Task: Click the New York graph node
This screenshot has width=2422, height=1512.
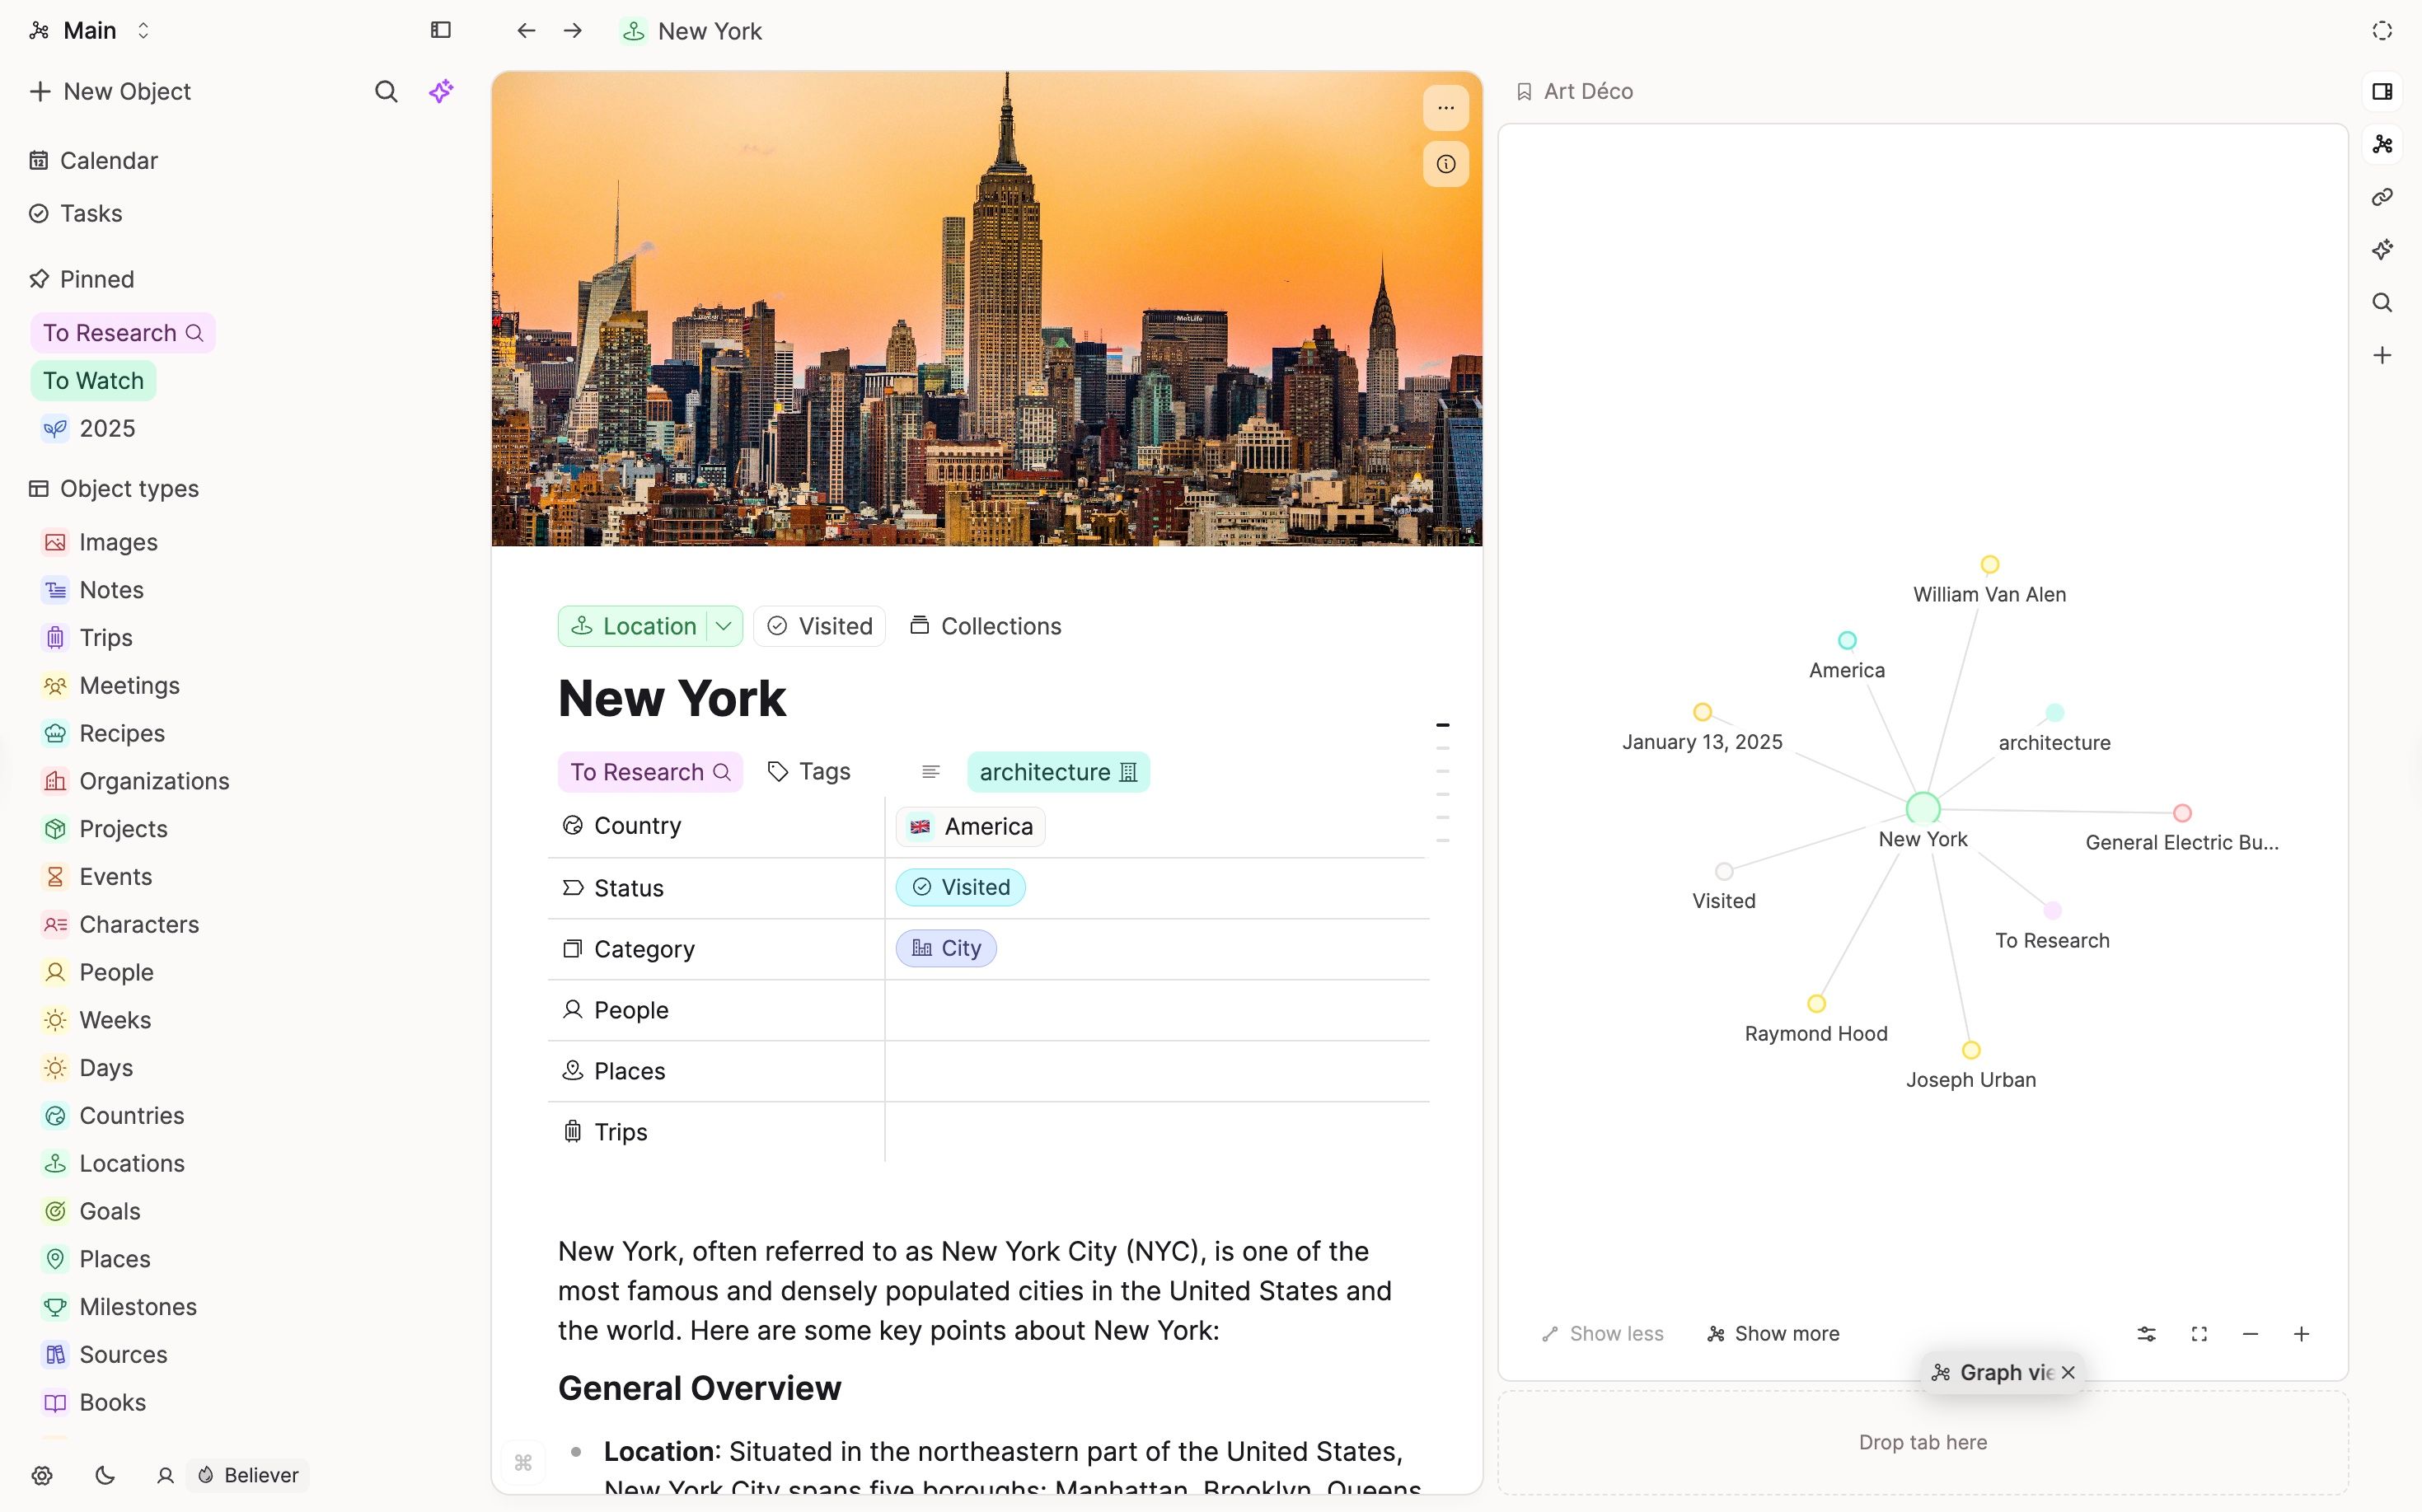Action: (1922, 808)
